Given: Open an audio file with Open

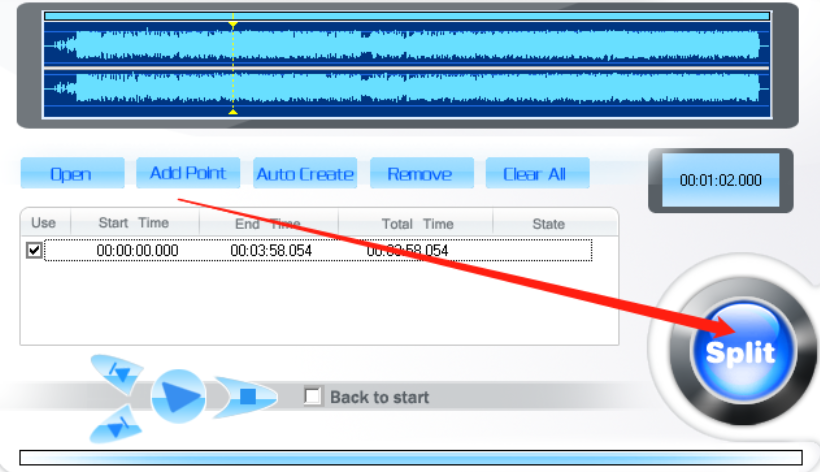Looking at the screenshot, I should (72, 173).
